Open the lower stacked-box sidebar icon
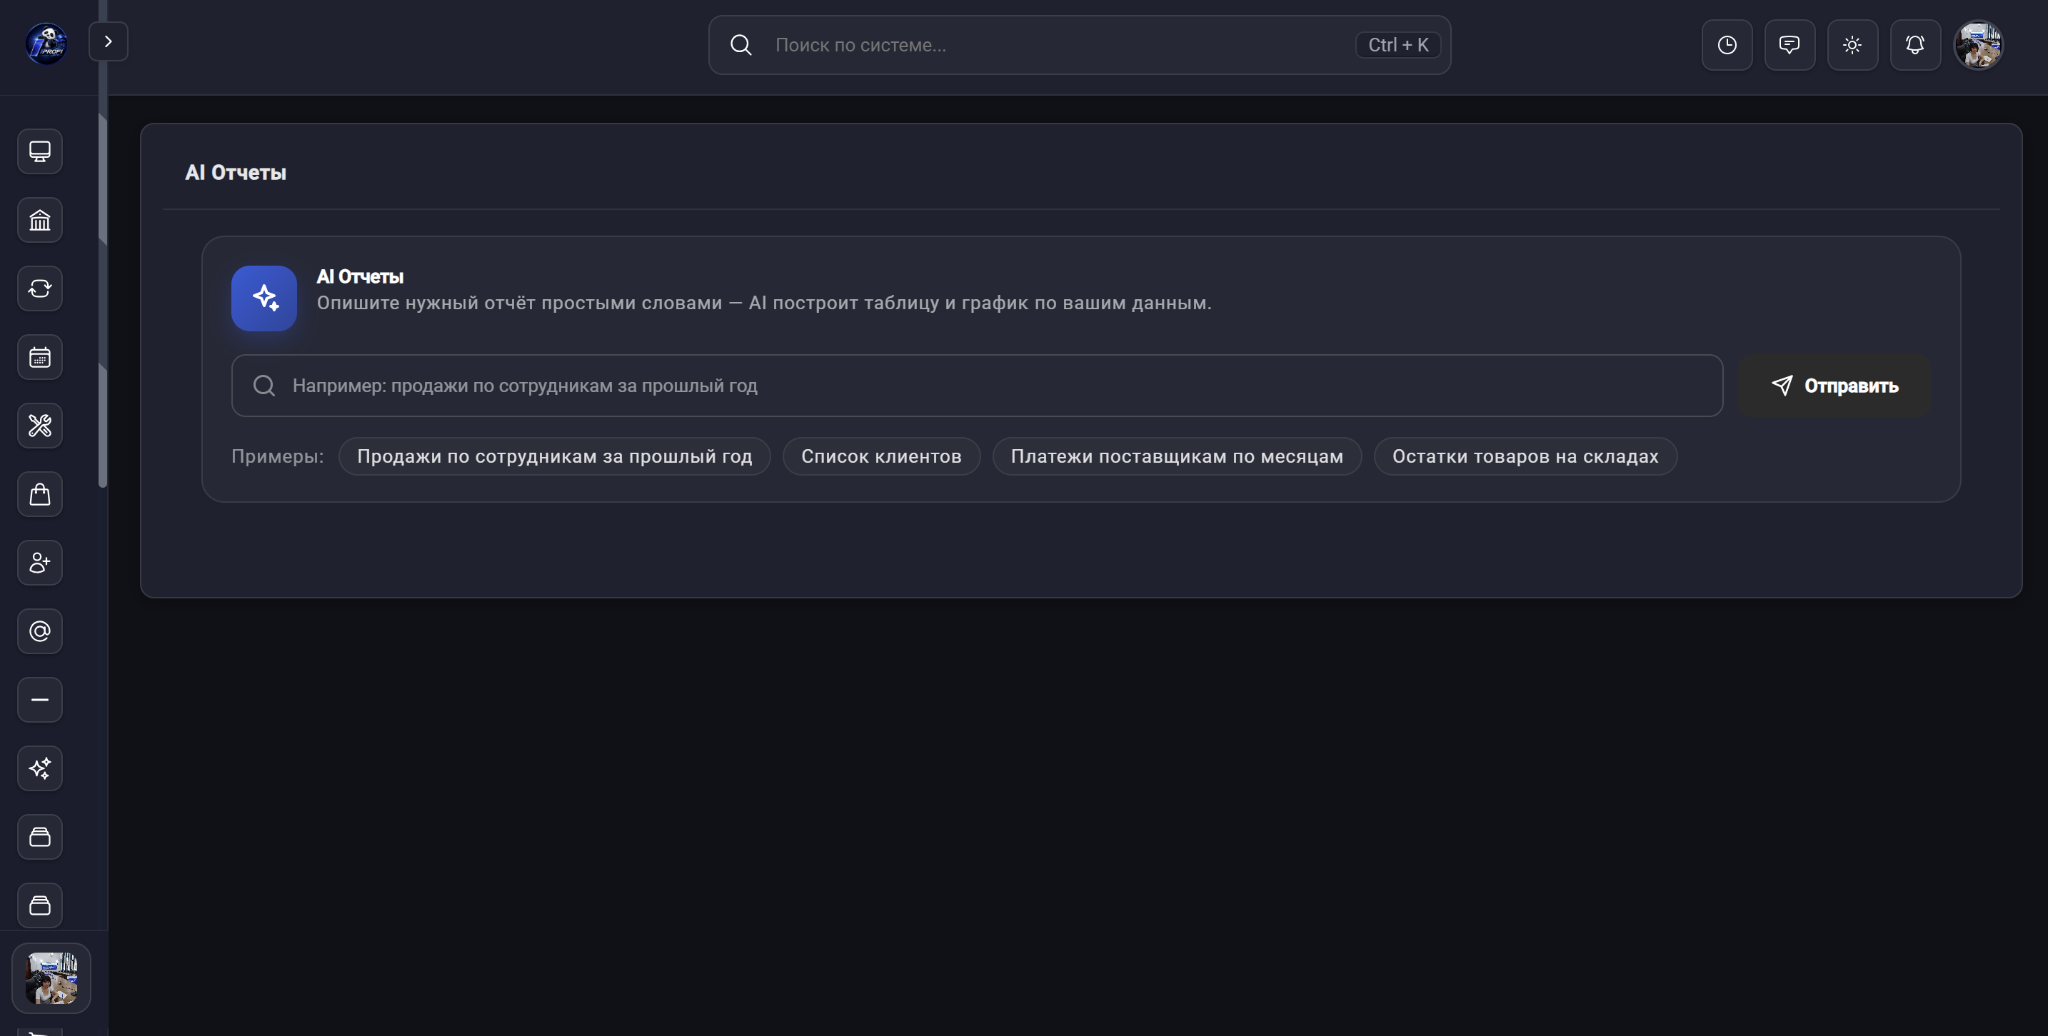This screenshot has width=2048, height=1036. pyautogui.click(x=40, y=905)
